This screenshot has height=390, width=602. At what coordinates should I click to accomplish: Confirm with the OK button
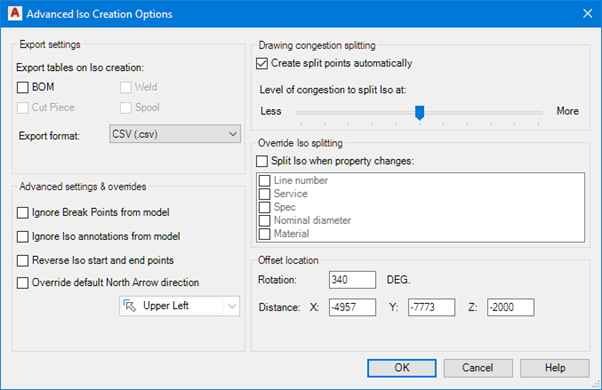tap(402, 368)
